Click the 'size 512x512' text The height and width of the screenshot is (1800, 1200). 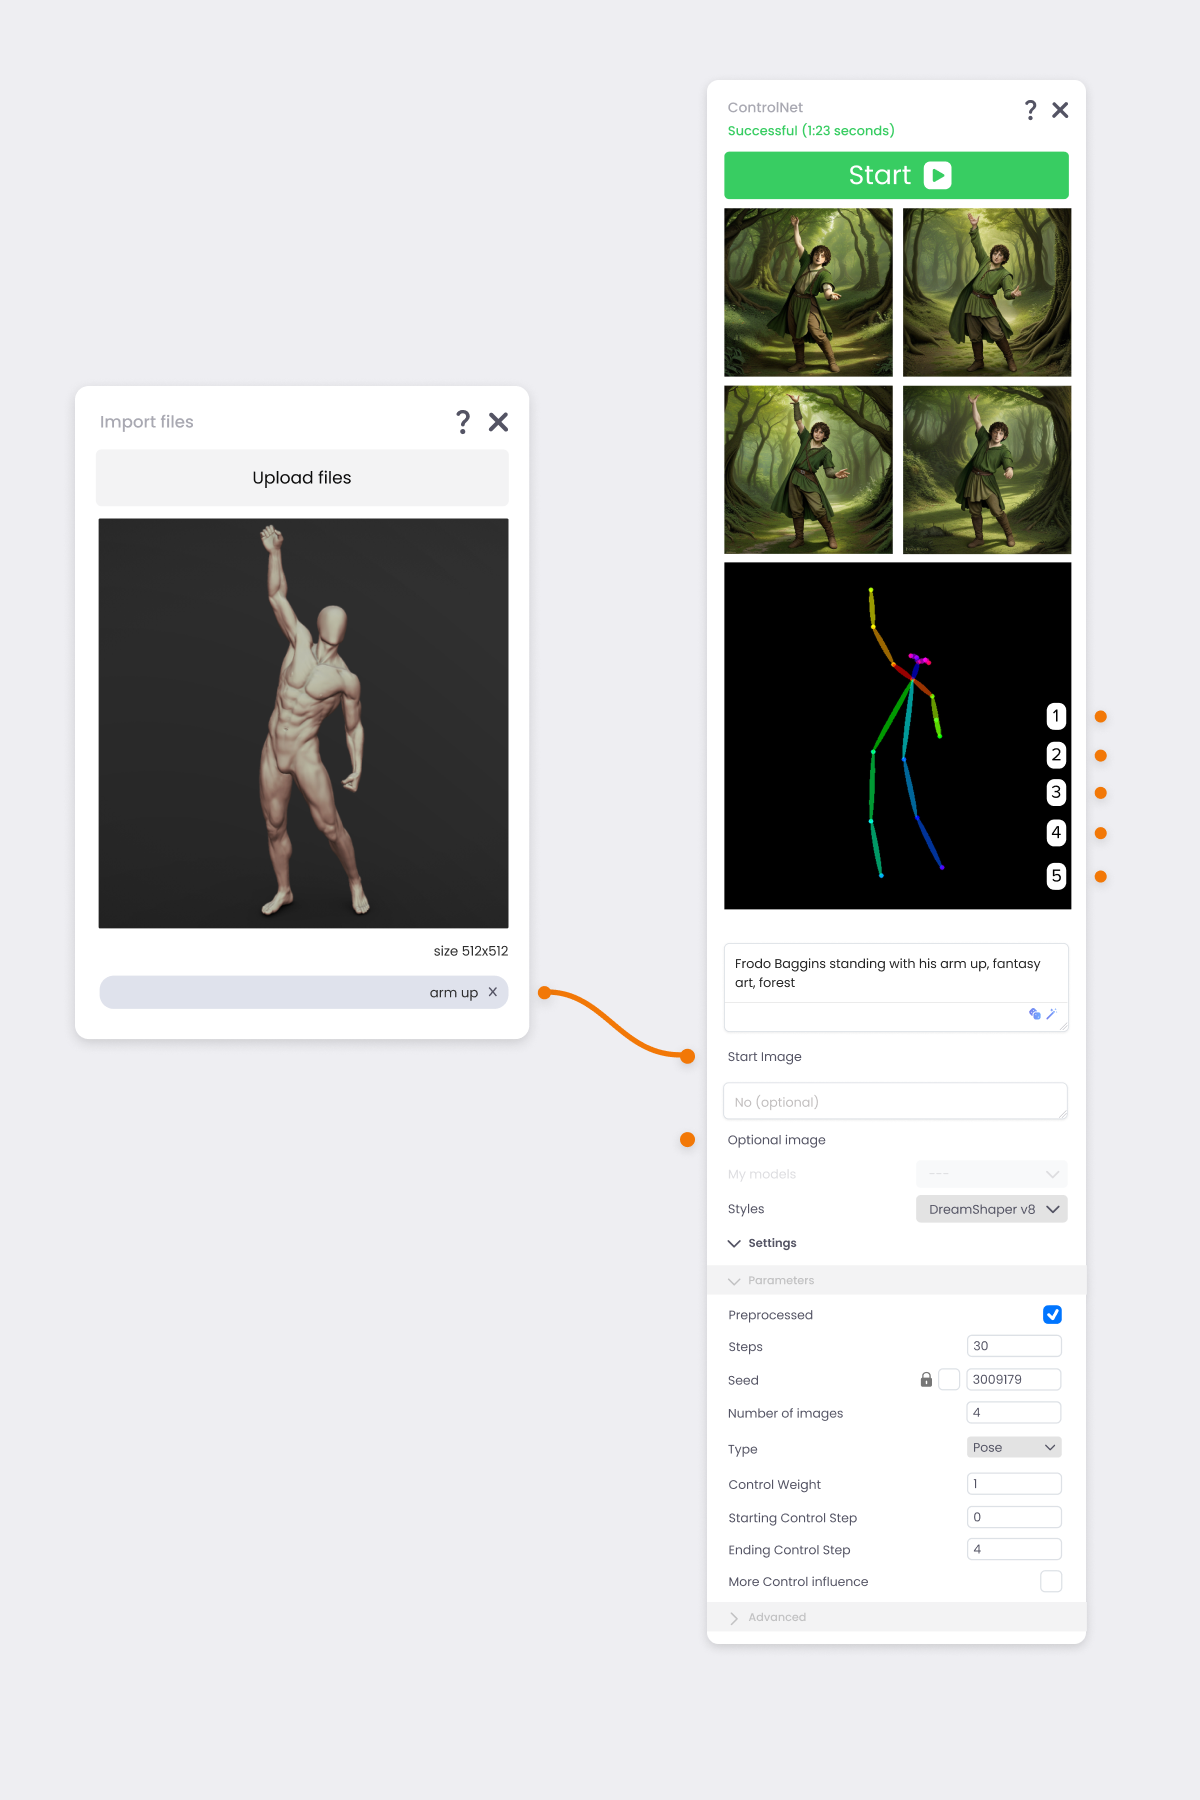point(471,951)
